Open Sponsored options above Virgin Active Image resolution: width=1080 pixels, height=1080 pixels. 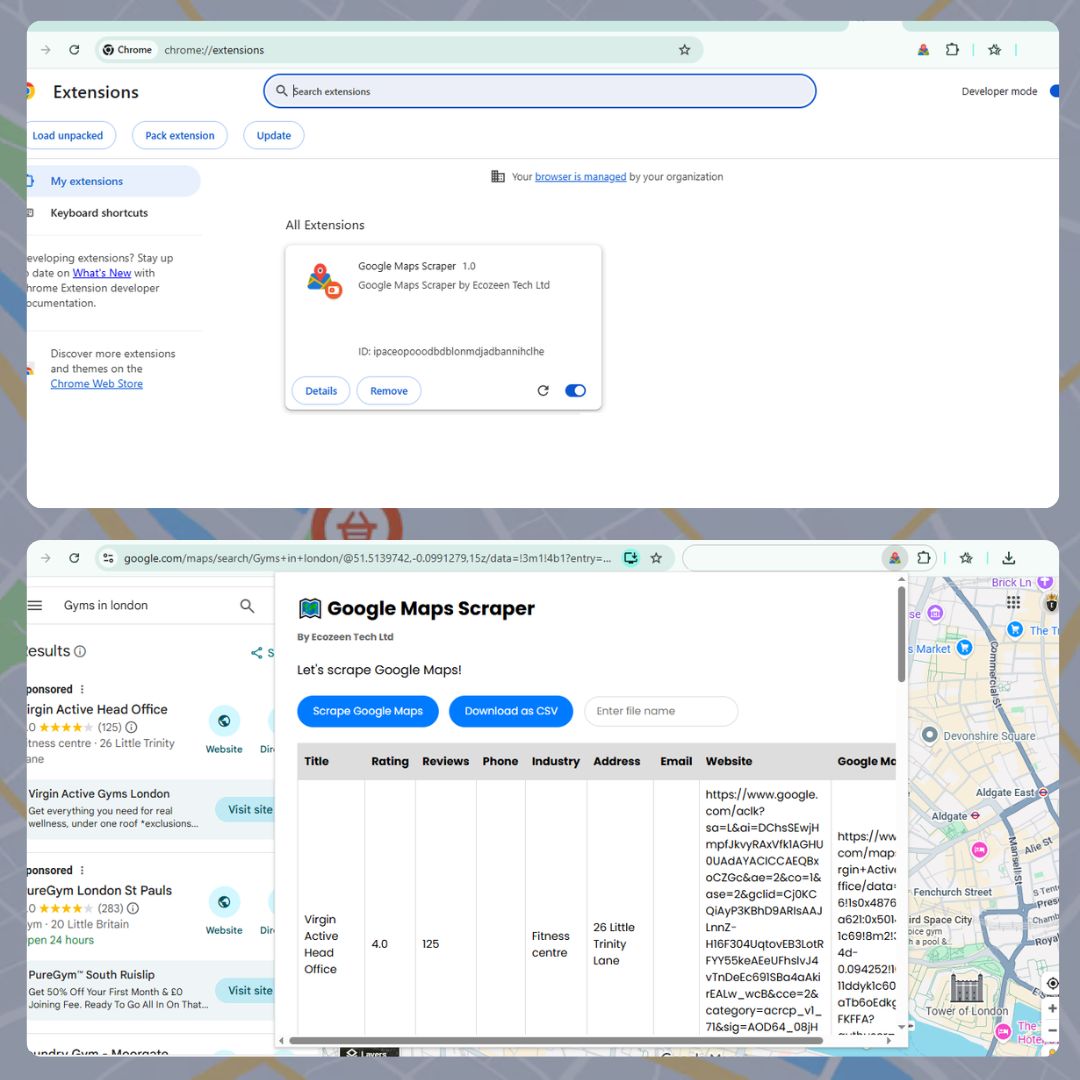click(82, 689)
